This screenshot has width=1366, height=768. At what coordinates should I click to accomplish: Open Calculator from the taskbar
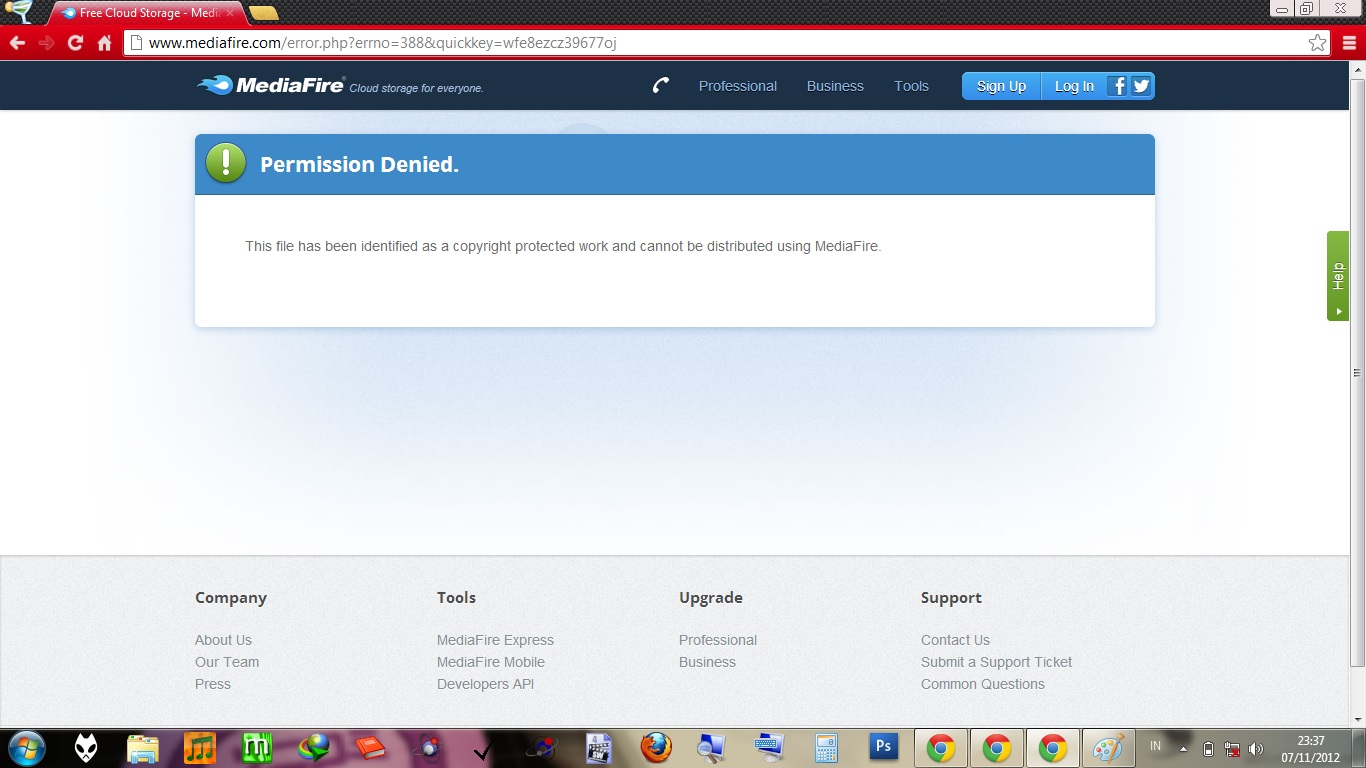pos(826,748)
